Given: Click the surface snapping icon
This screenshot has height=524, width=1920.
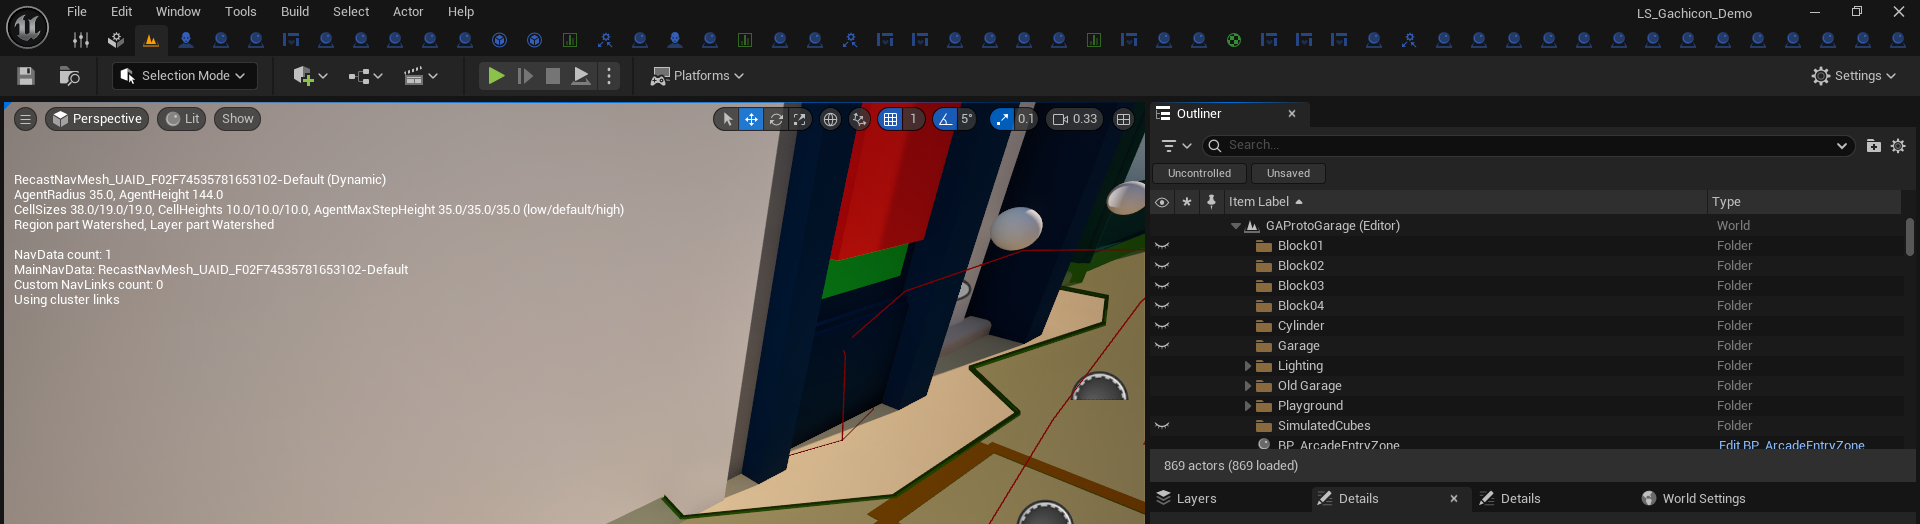Looking at the screenshot, I should [x=859, y=119].
